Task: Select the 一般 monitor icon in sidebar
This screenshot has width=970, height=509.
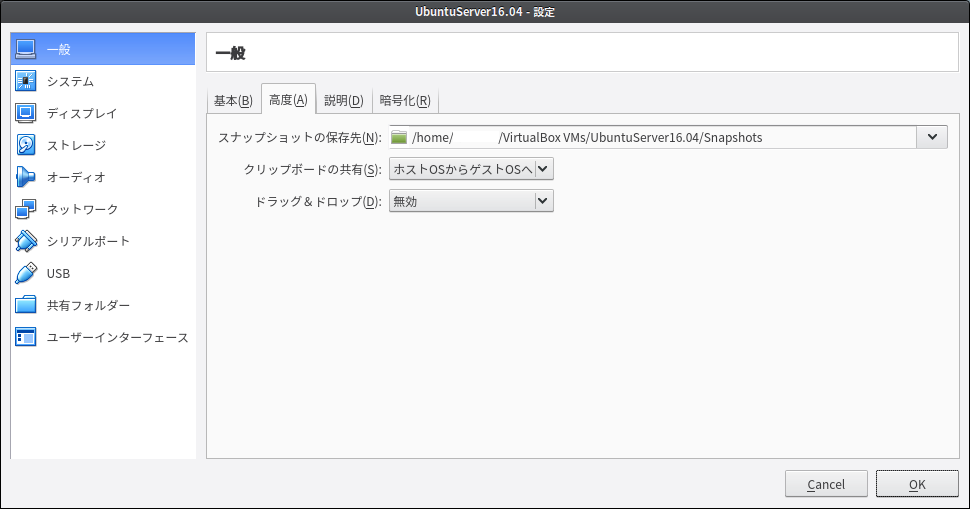Action: [x=25, y=49]
